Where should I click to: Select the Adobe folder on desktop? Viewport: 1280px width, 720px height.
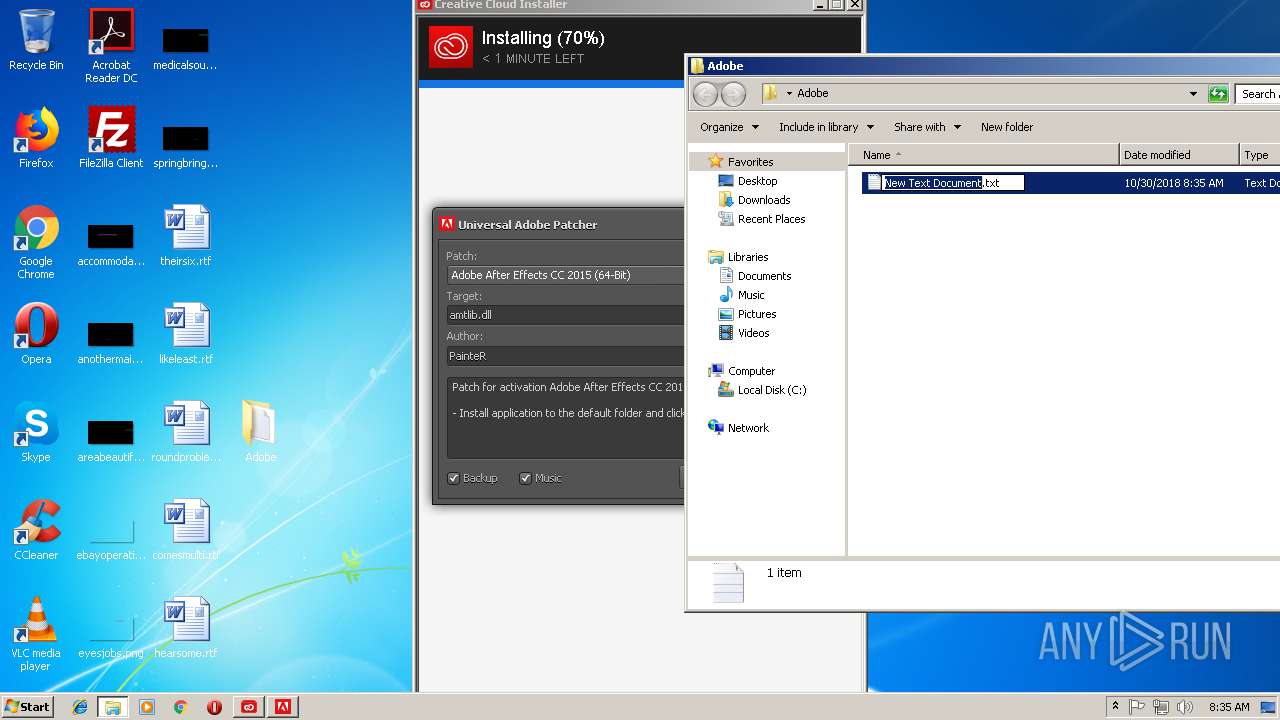point(260,432)
